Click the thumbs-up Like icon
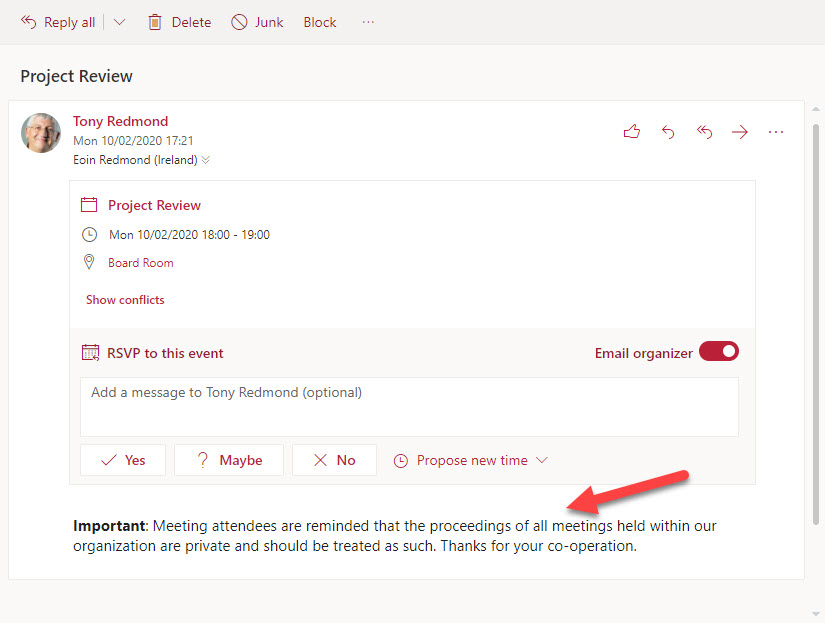 pyautogui.click(x=631, y=132)
